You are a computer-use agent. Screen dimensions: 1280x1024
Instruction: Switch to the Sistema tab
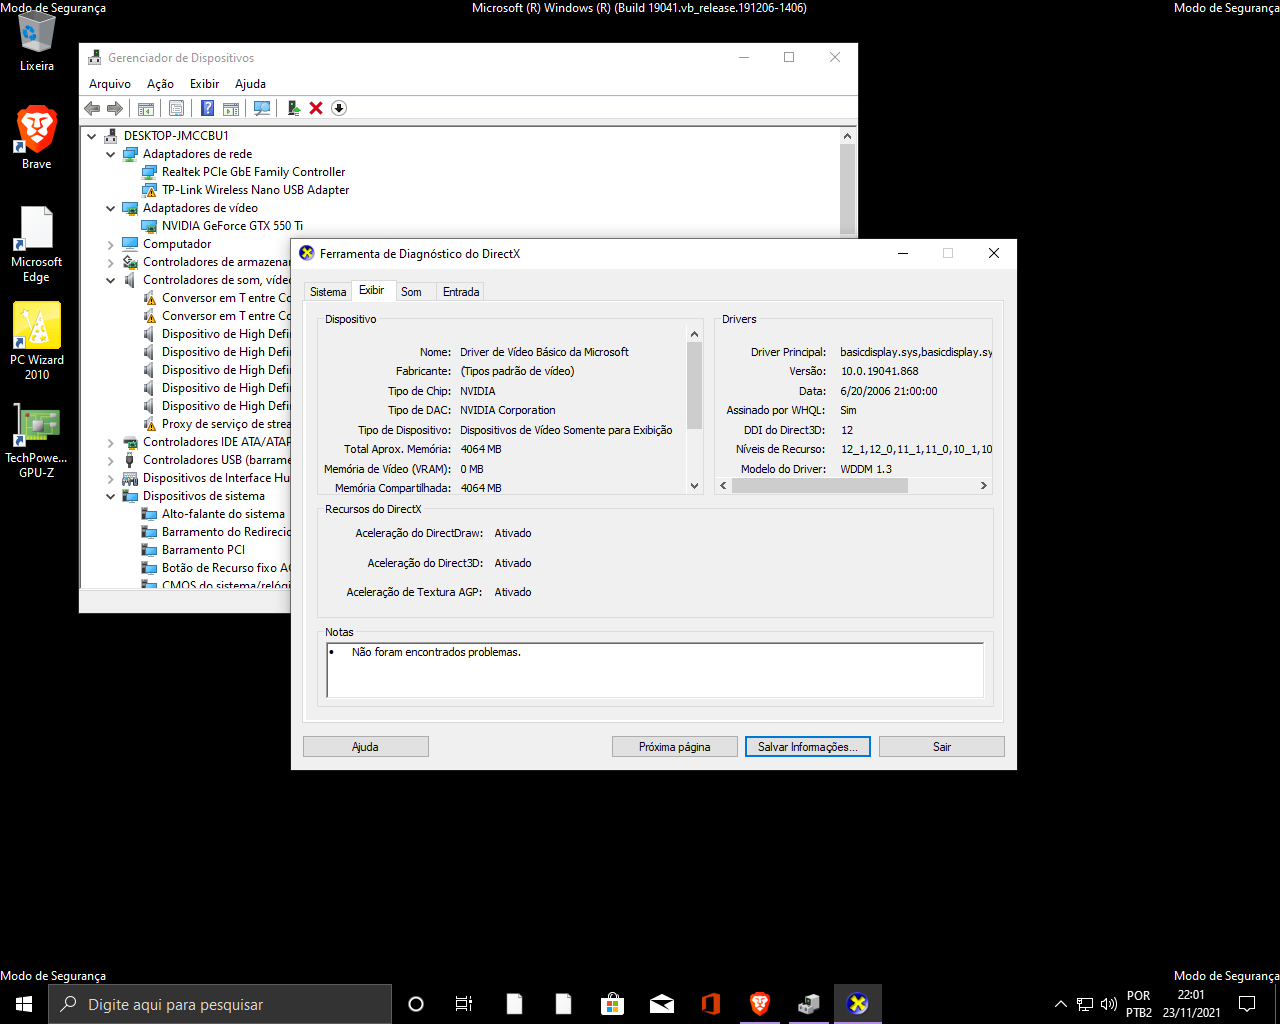328,292
